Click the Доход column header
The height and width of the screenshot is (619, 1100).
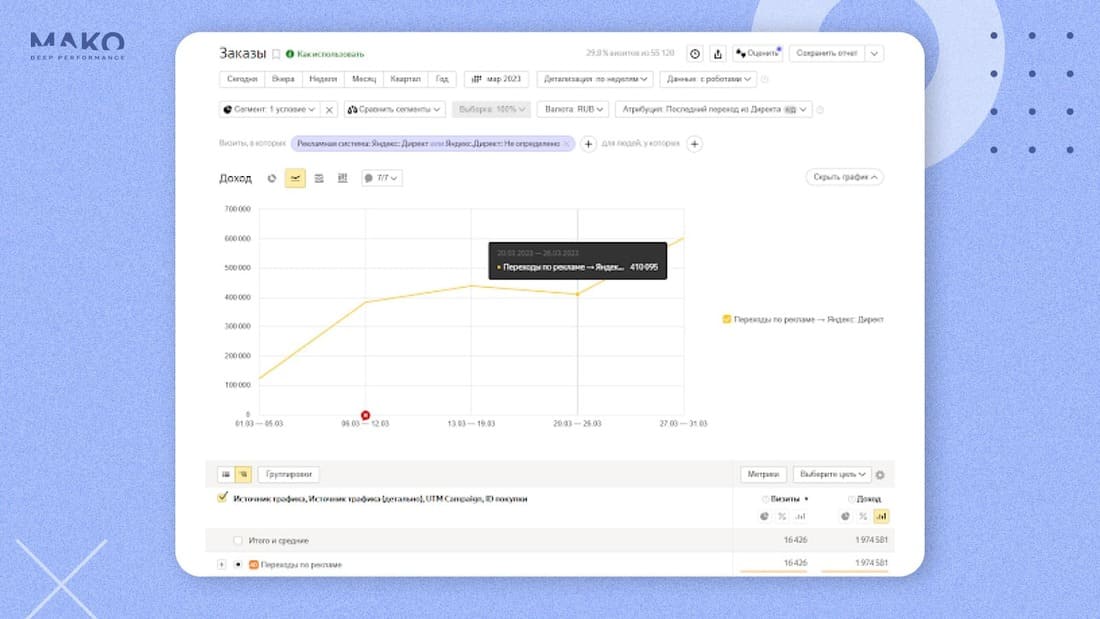[x=868, y=499]
